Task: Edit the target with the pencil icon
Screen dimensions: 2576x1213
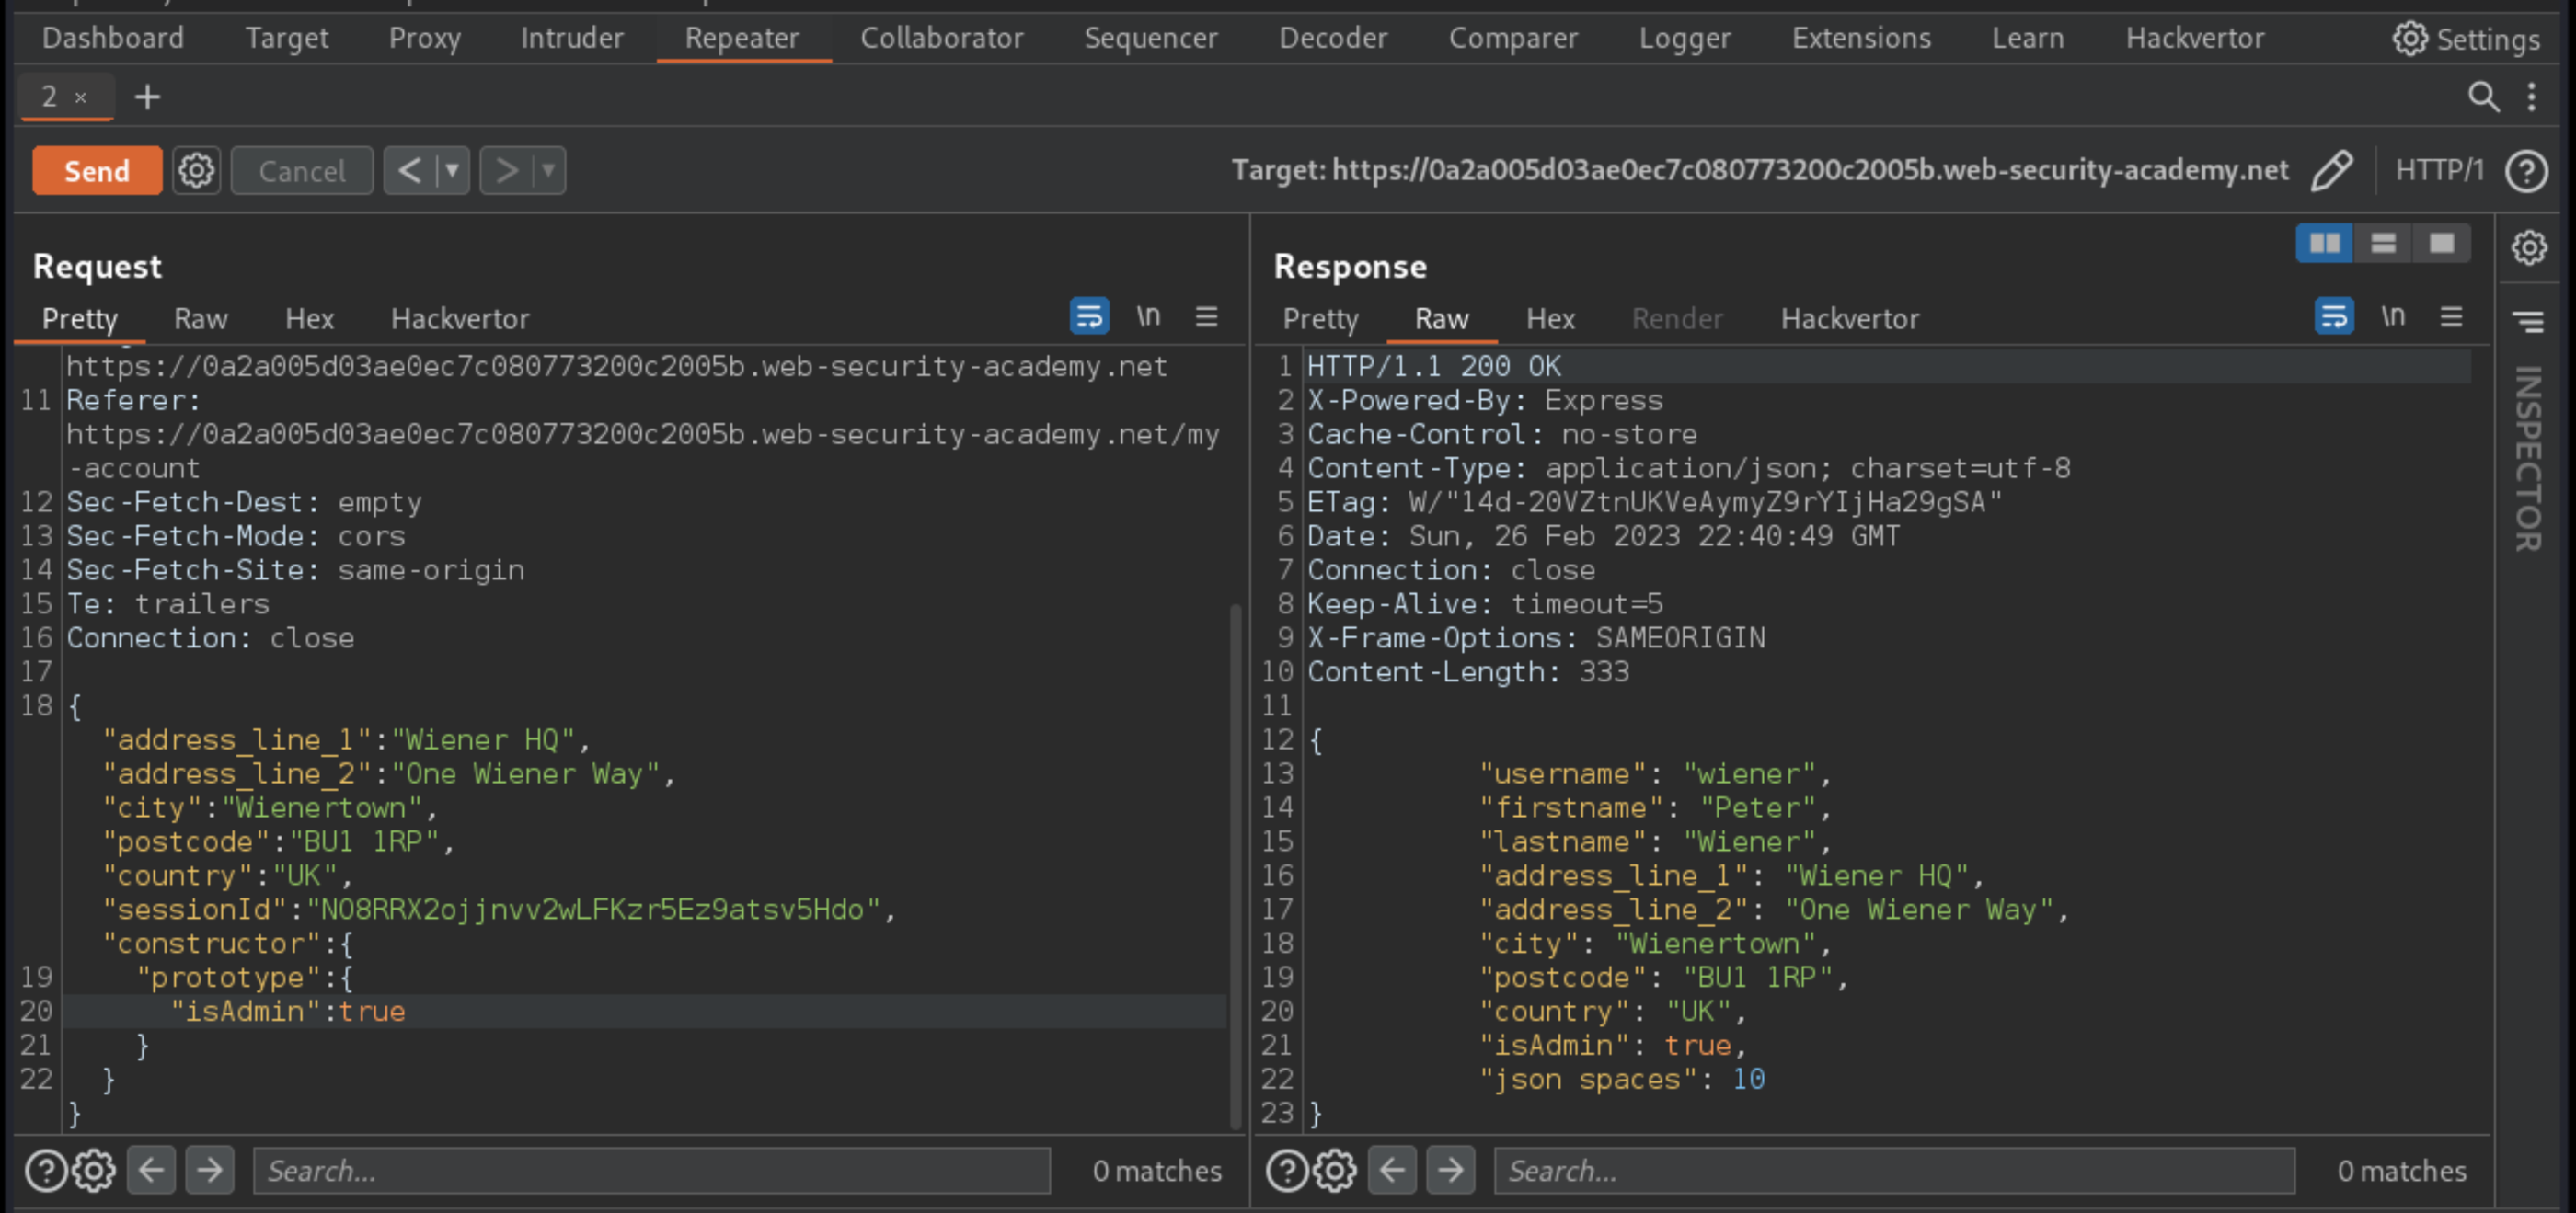Action: coord(2331,171)
